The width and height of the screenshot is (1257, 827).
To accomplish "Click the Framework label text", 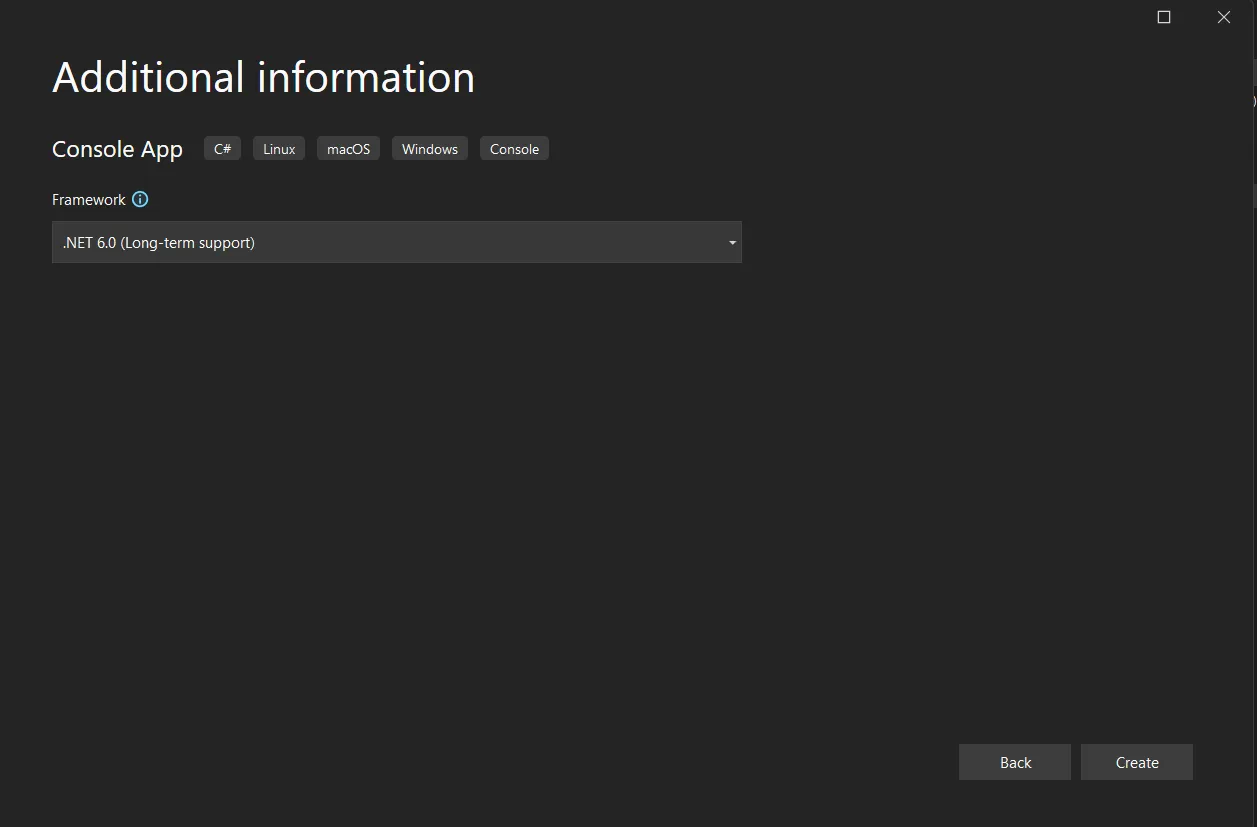I will (89, 200).
